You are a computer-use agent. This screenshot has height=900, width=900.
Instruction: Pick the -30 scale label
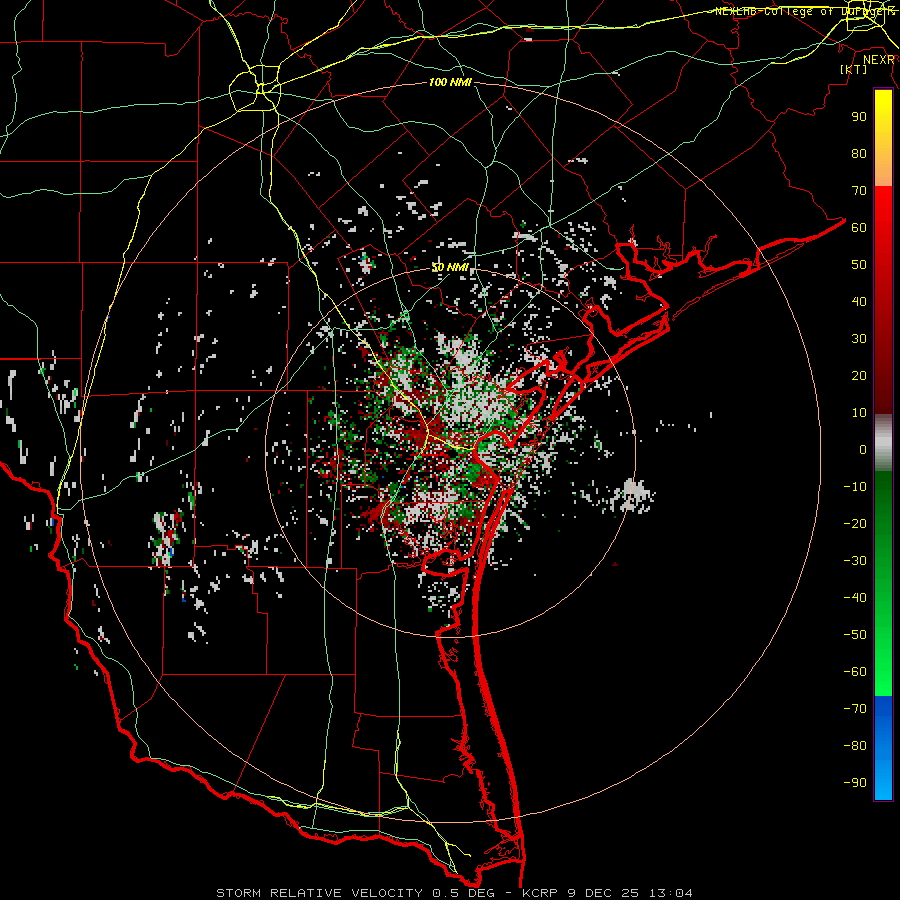point(855,561)
